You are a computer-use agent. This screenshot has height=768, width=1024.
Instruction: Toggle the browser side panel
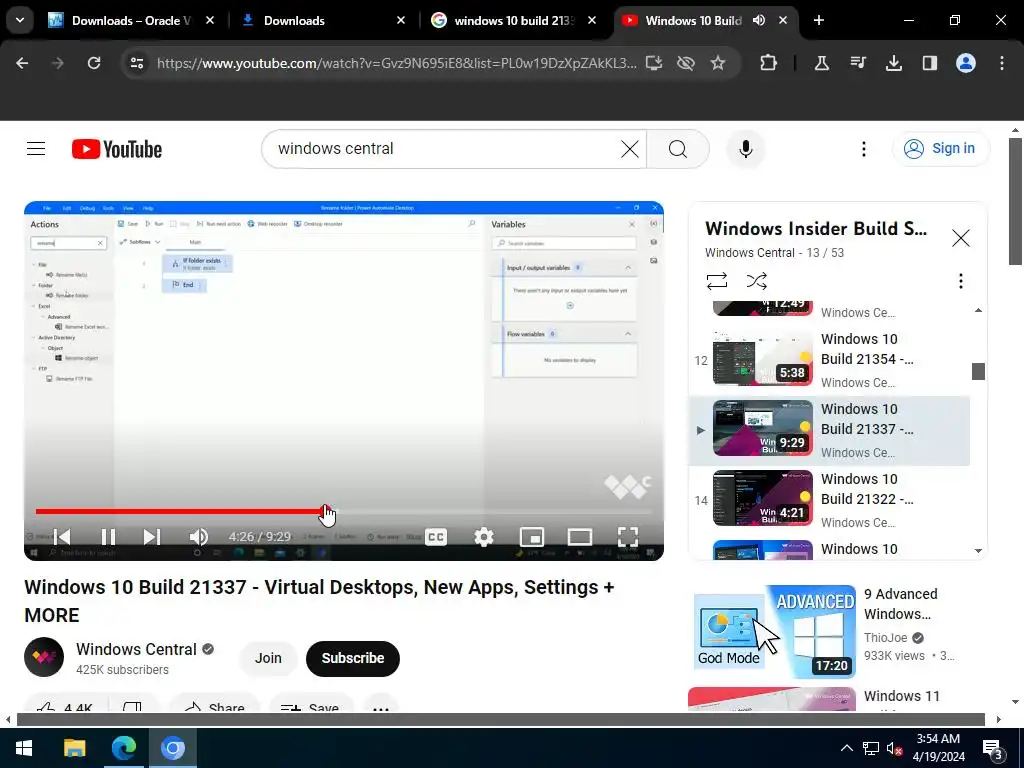929,63
